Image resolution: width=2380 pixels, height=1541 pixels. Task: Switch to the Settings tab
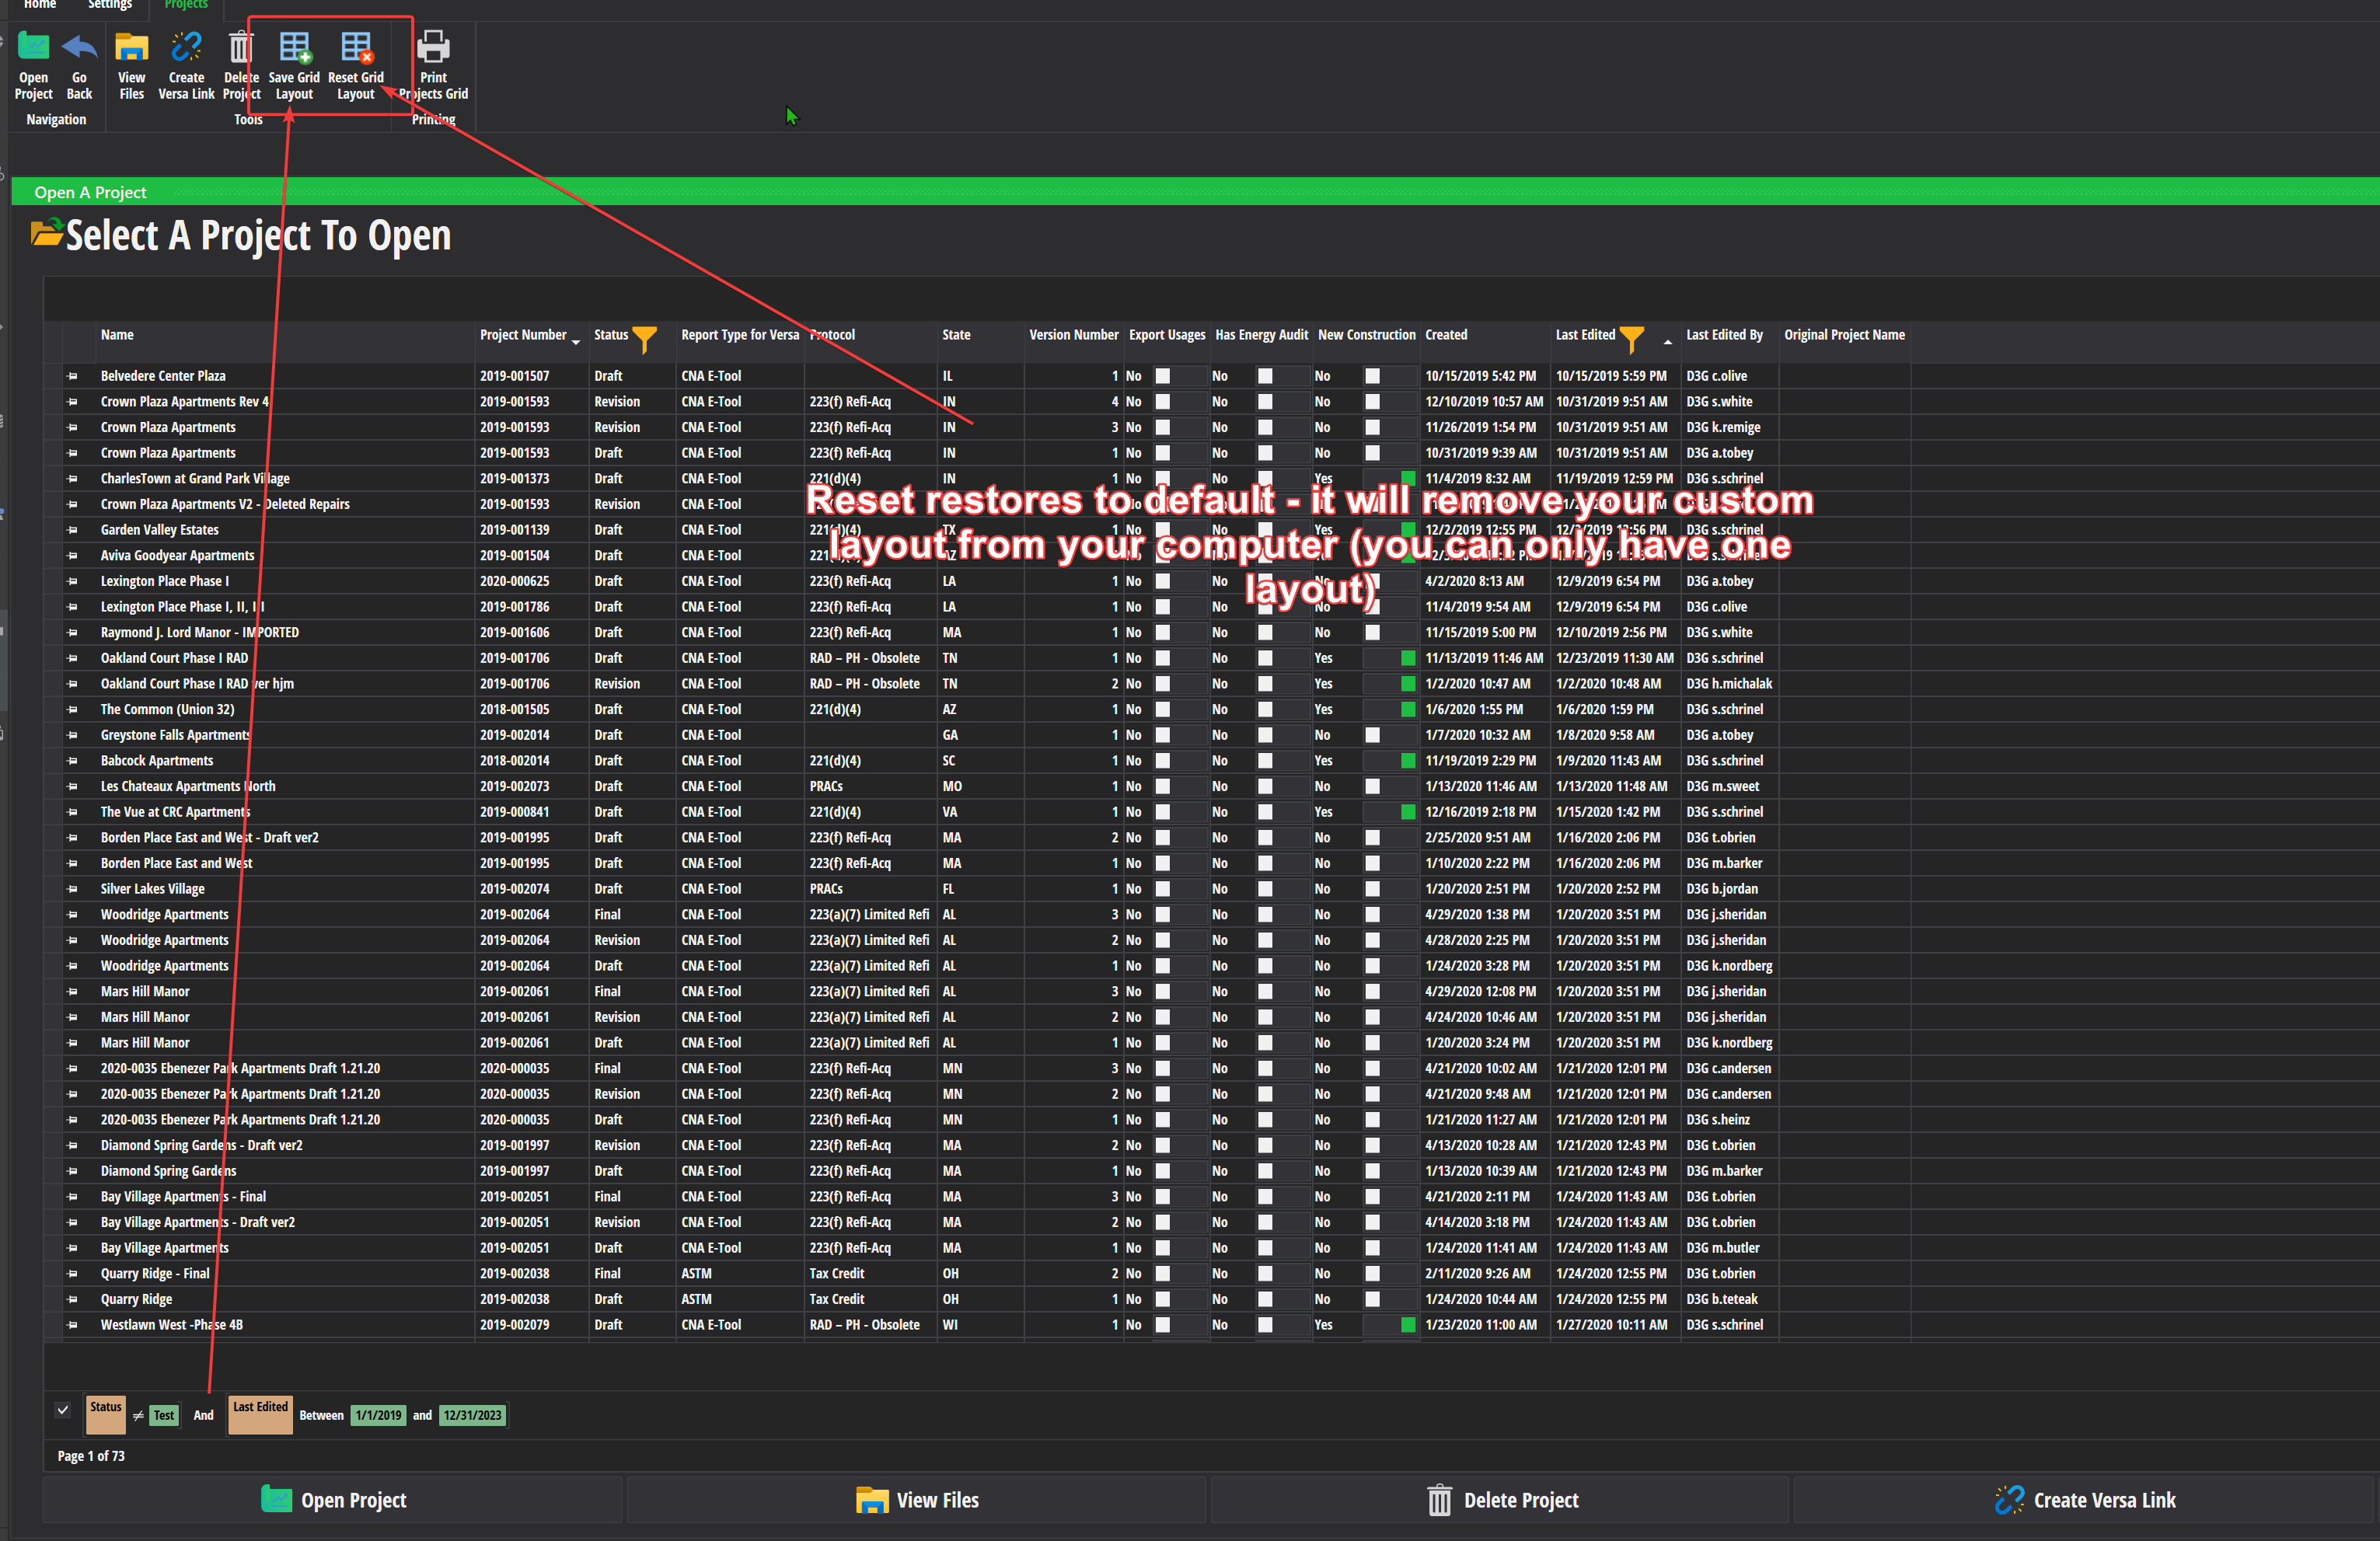point(109,5)
